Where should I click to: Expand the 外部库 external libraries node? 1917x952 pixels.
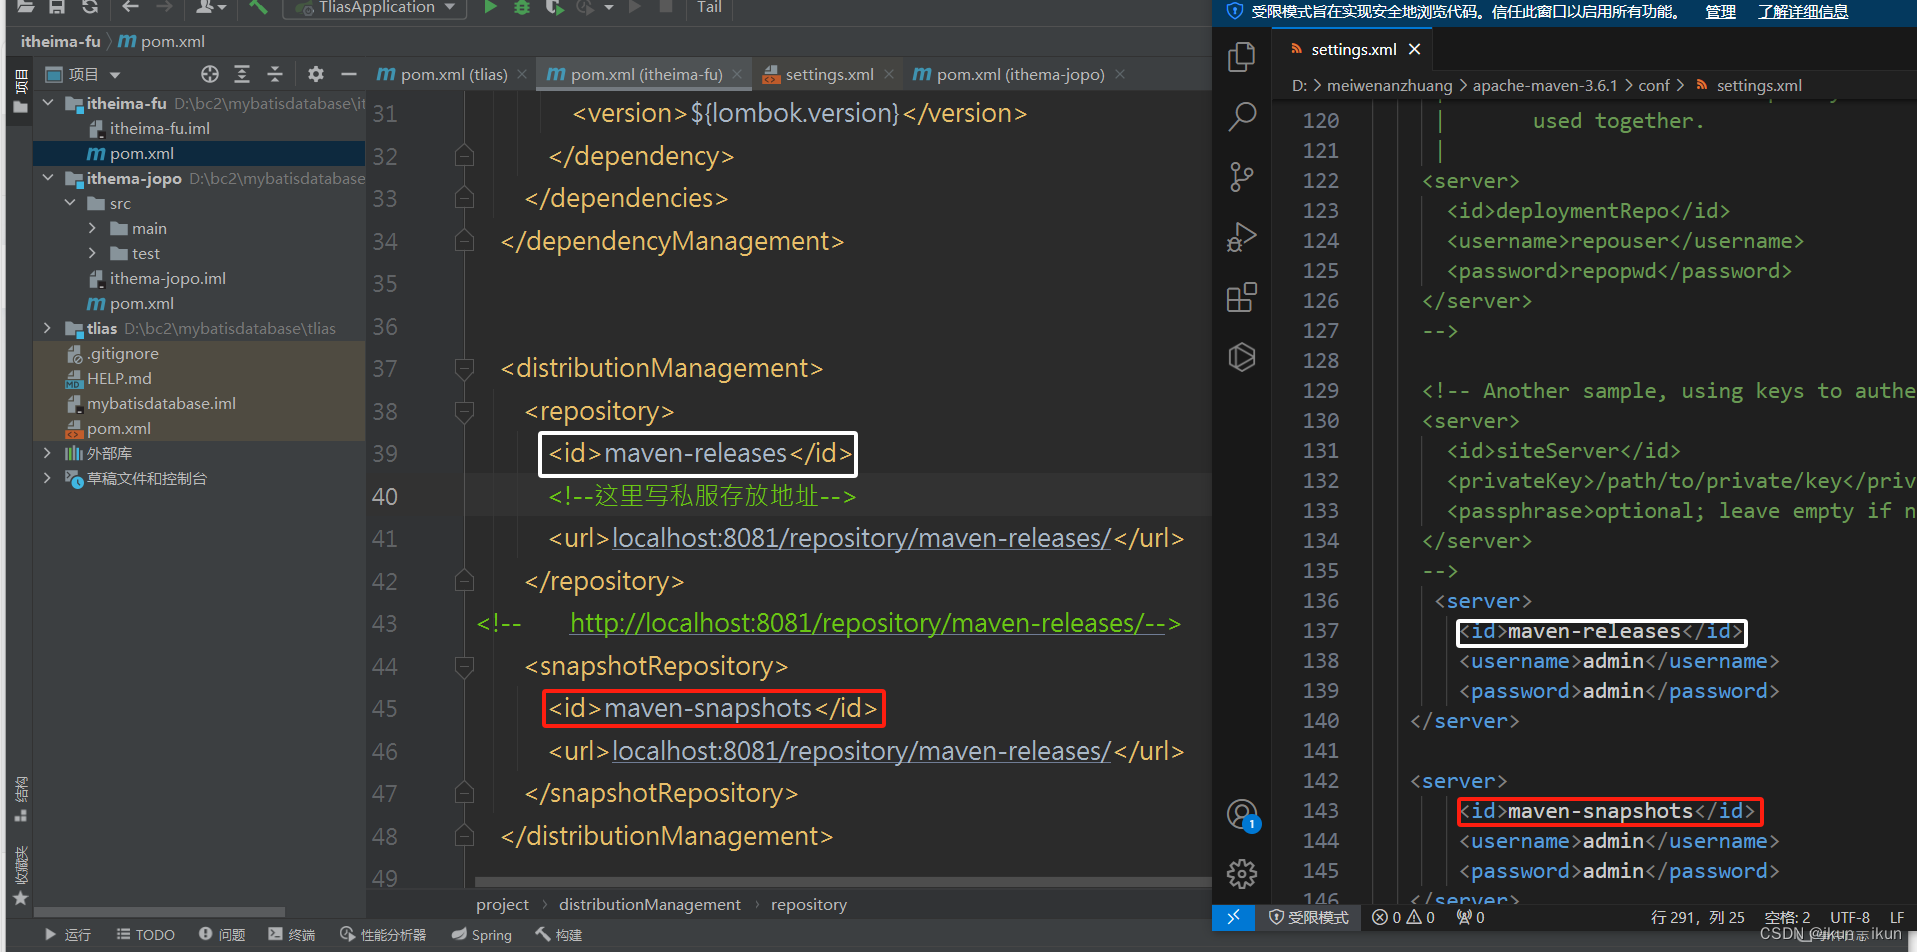point(48,453)
